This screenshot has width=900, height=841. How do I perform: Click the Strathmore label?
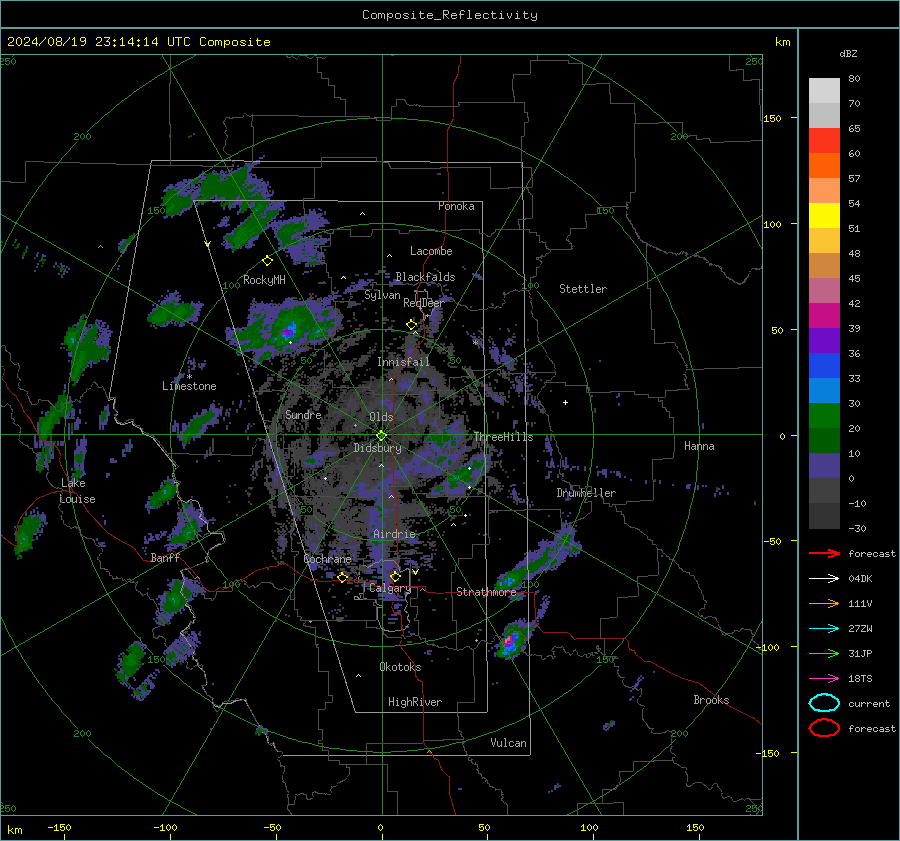pyautogui.click(x=486, y=592)
